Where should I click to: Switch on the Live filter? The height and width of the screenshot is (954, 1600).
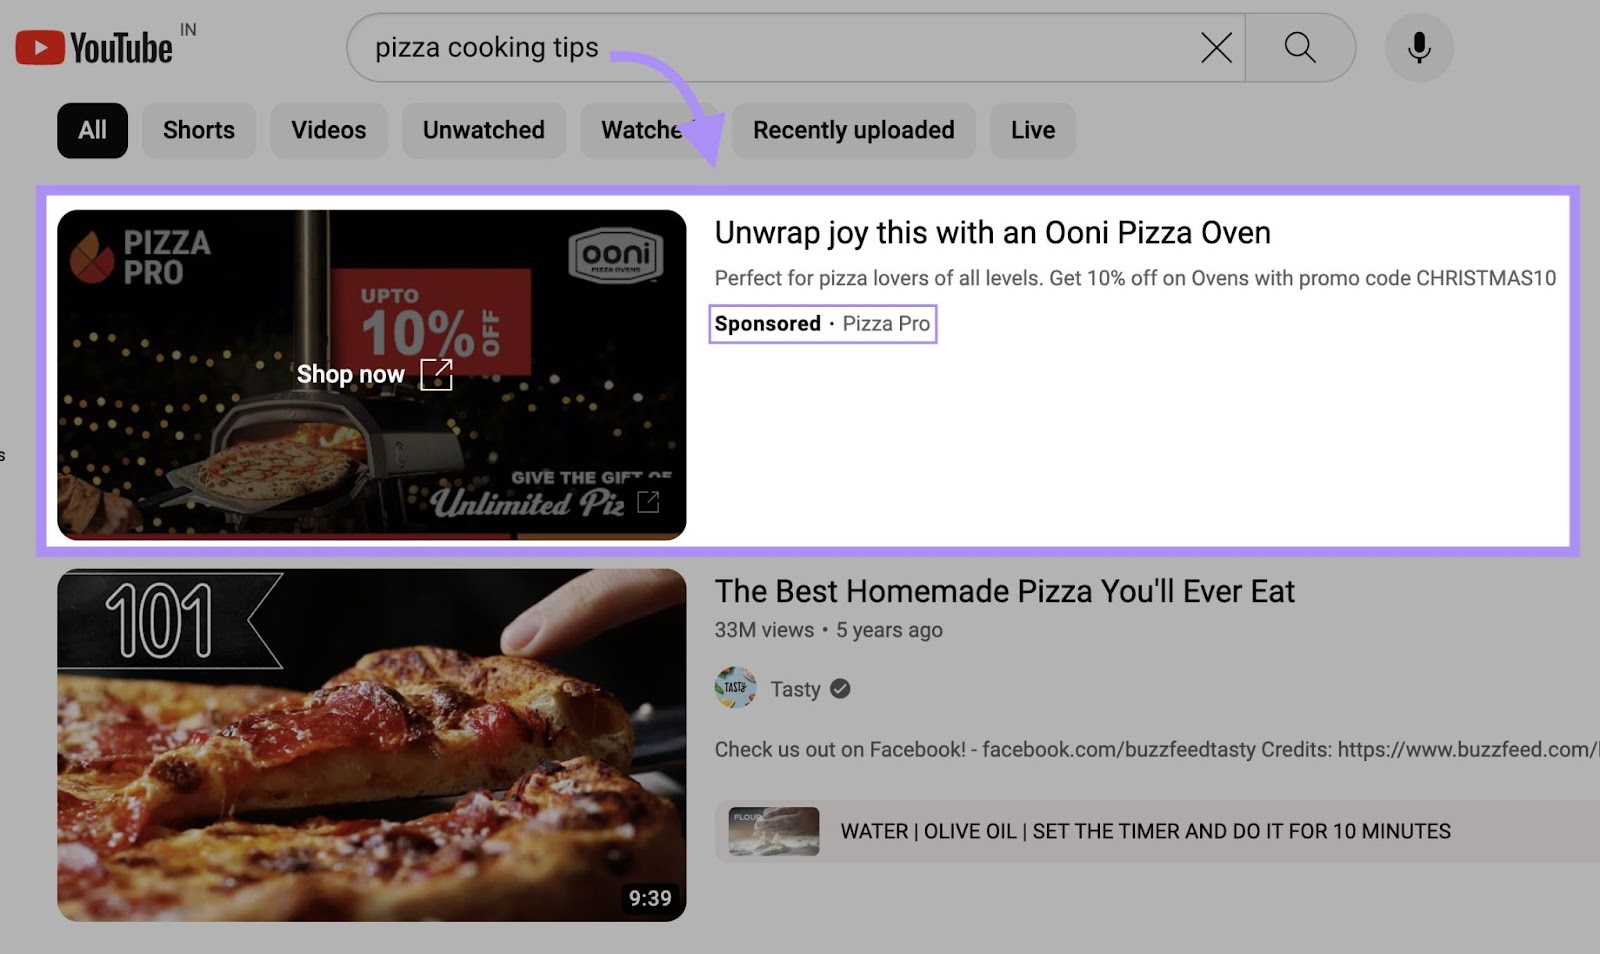pos(1032,130)
